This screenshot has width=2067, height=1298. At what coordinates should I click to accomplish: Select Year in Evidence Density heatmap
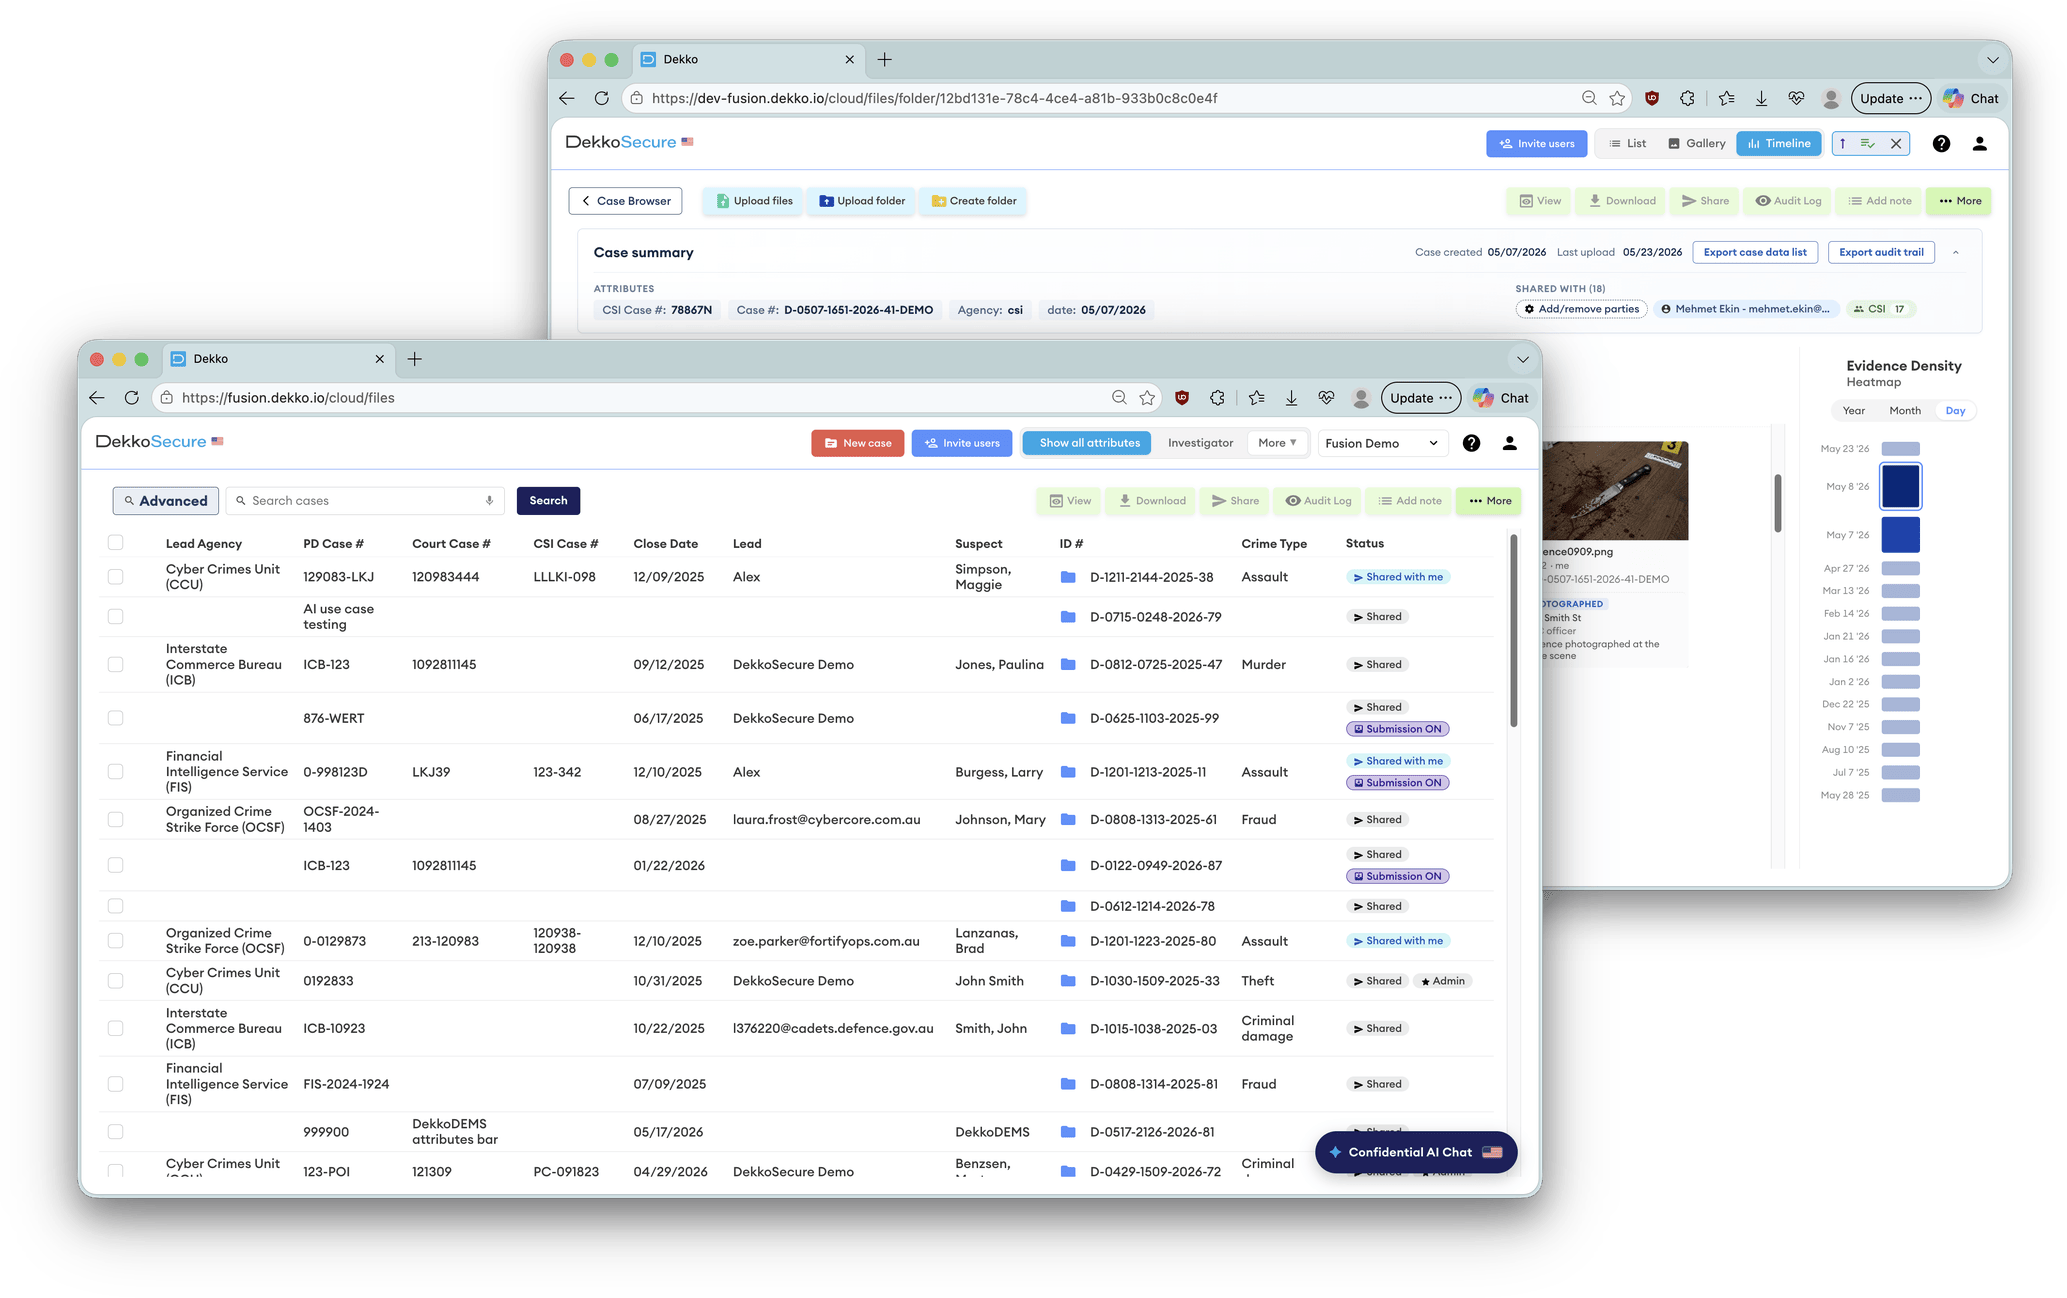[1853, 411]
